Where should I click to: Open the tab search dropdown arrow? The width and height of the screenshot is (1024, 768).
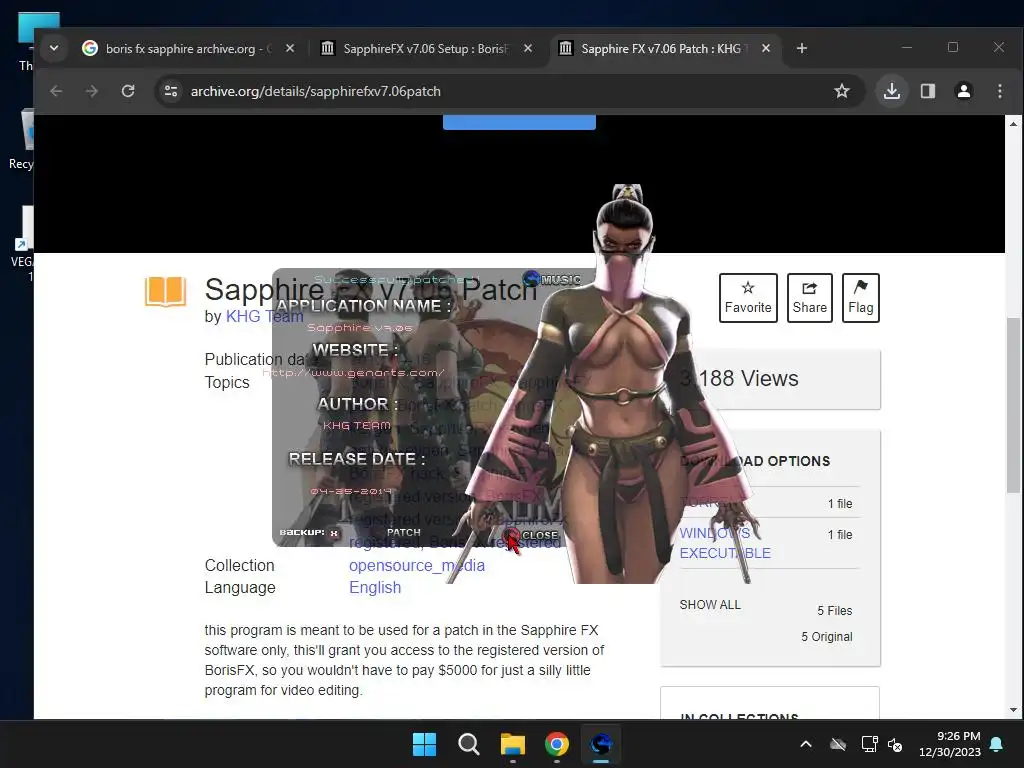tap(54, 48)
